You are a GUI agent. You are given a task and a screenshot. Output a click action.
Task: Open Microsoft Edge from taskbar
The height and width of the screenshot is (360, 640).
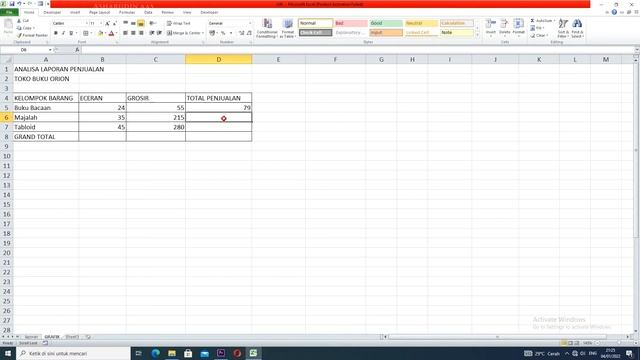click(x=156, y=353)
